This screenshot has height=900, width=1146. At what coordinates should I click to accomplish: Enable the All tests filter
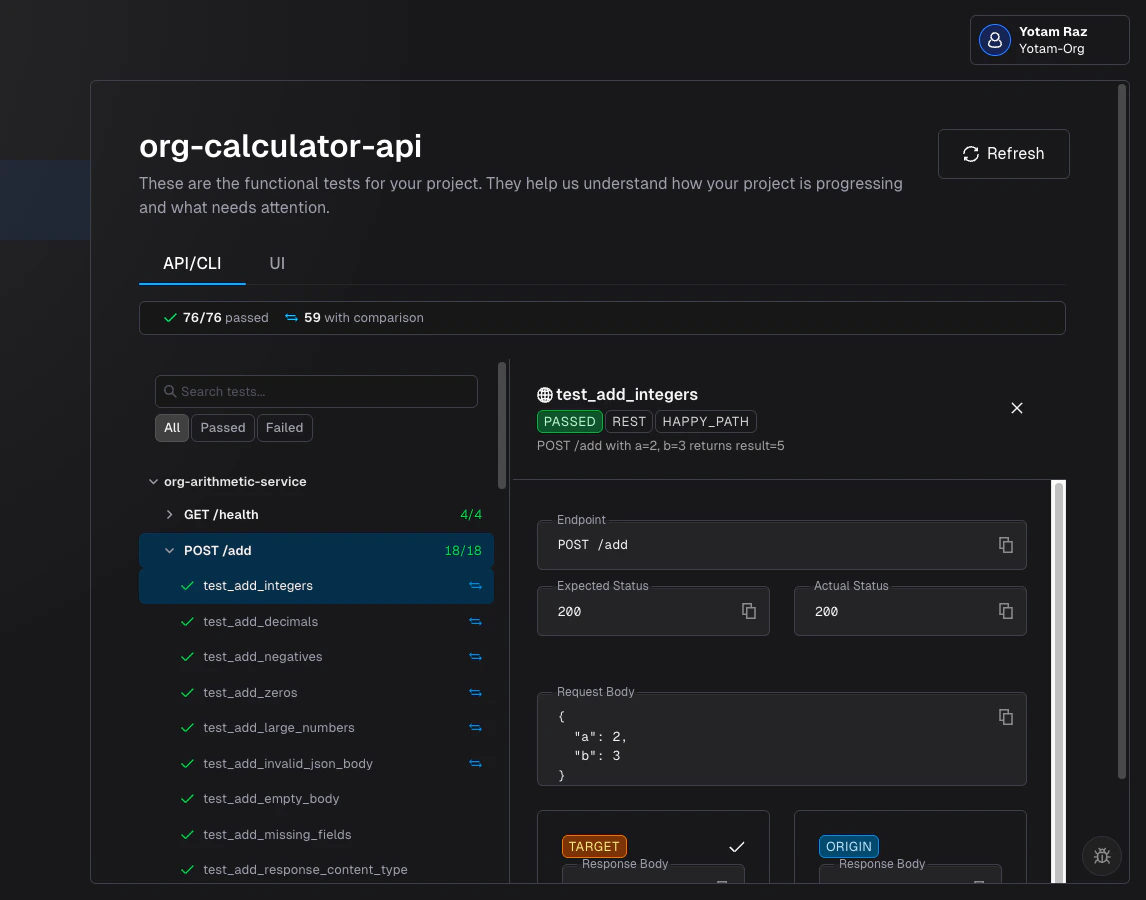coord(171,428)
